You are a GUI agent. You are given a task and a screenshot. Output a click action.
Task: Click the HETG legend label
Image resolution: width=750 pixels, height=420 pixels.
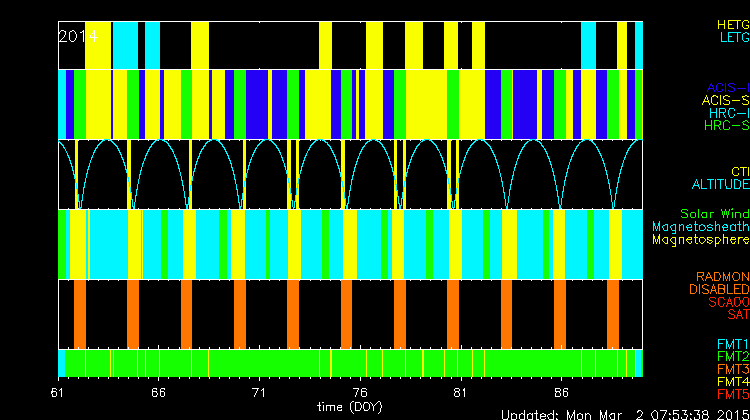[x=731, y=23]
